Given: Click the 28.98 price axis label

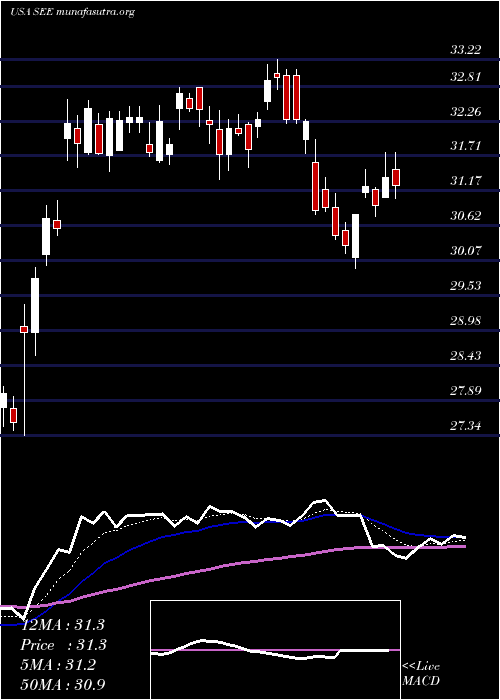Looking at the screenshot, I should click(x=466, y=321).
